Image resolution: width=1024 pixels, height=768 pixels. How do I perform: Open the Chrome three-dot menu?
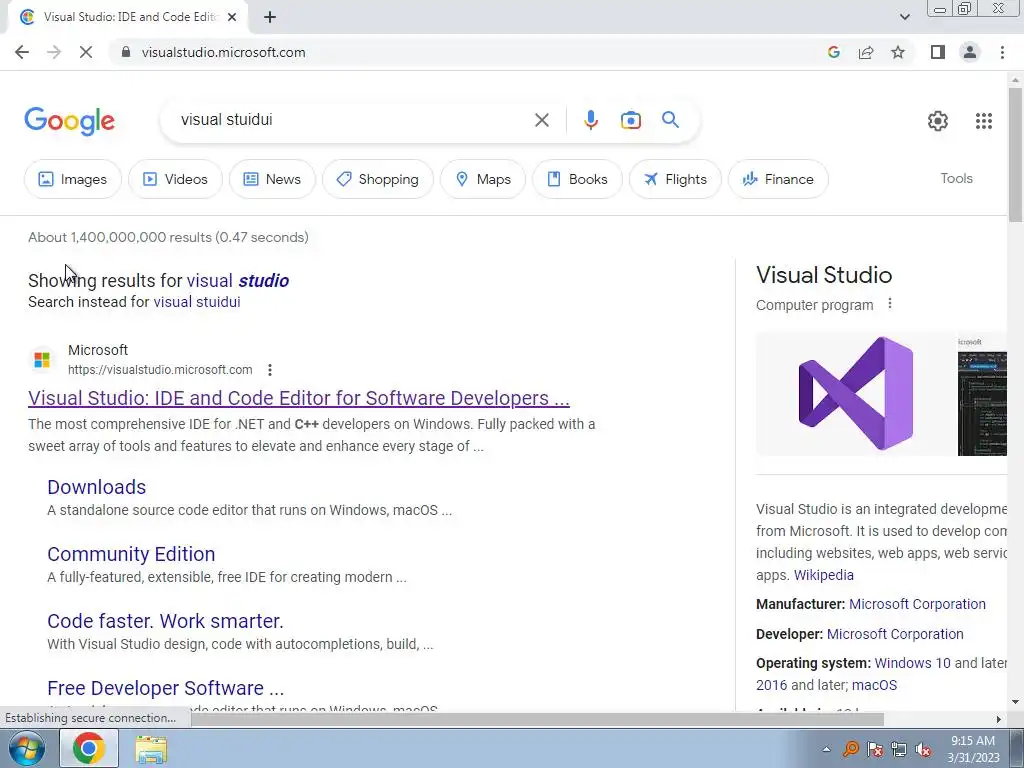(x=1002, y=52)
